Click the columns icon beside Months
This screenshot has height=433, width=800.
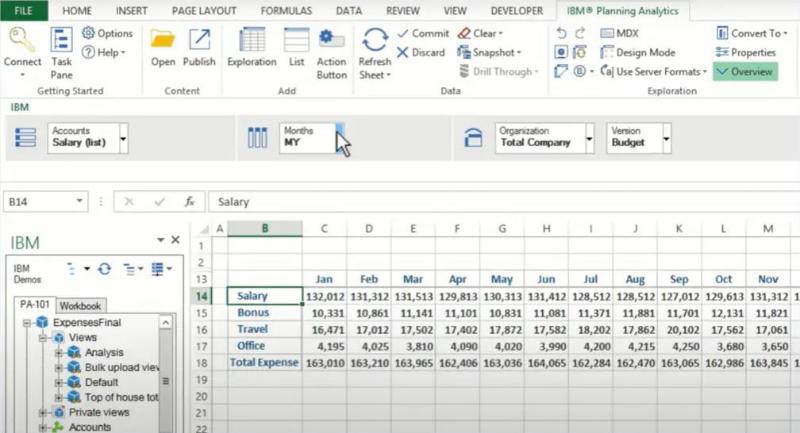[x=257, y=138]
